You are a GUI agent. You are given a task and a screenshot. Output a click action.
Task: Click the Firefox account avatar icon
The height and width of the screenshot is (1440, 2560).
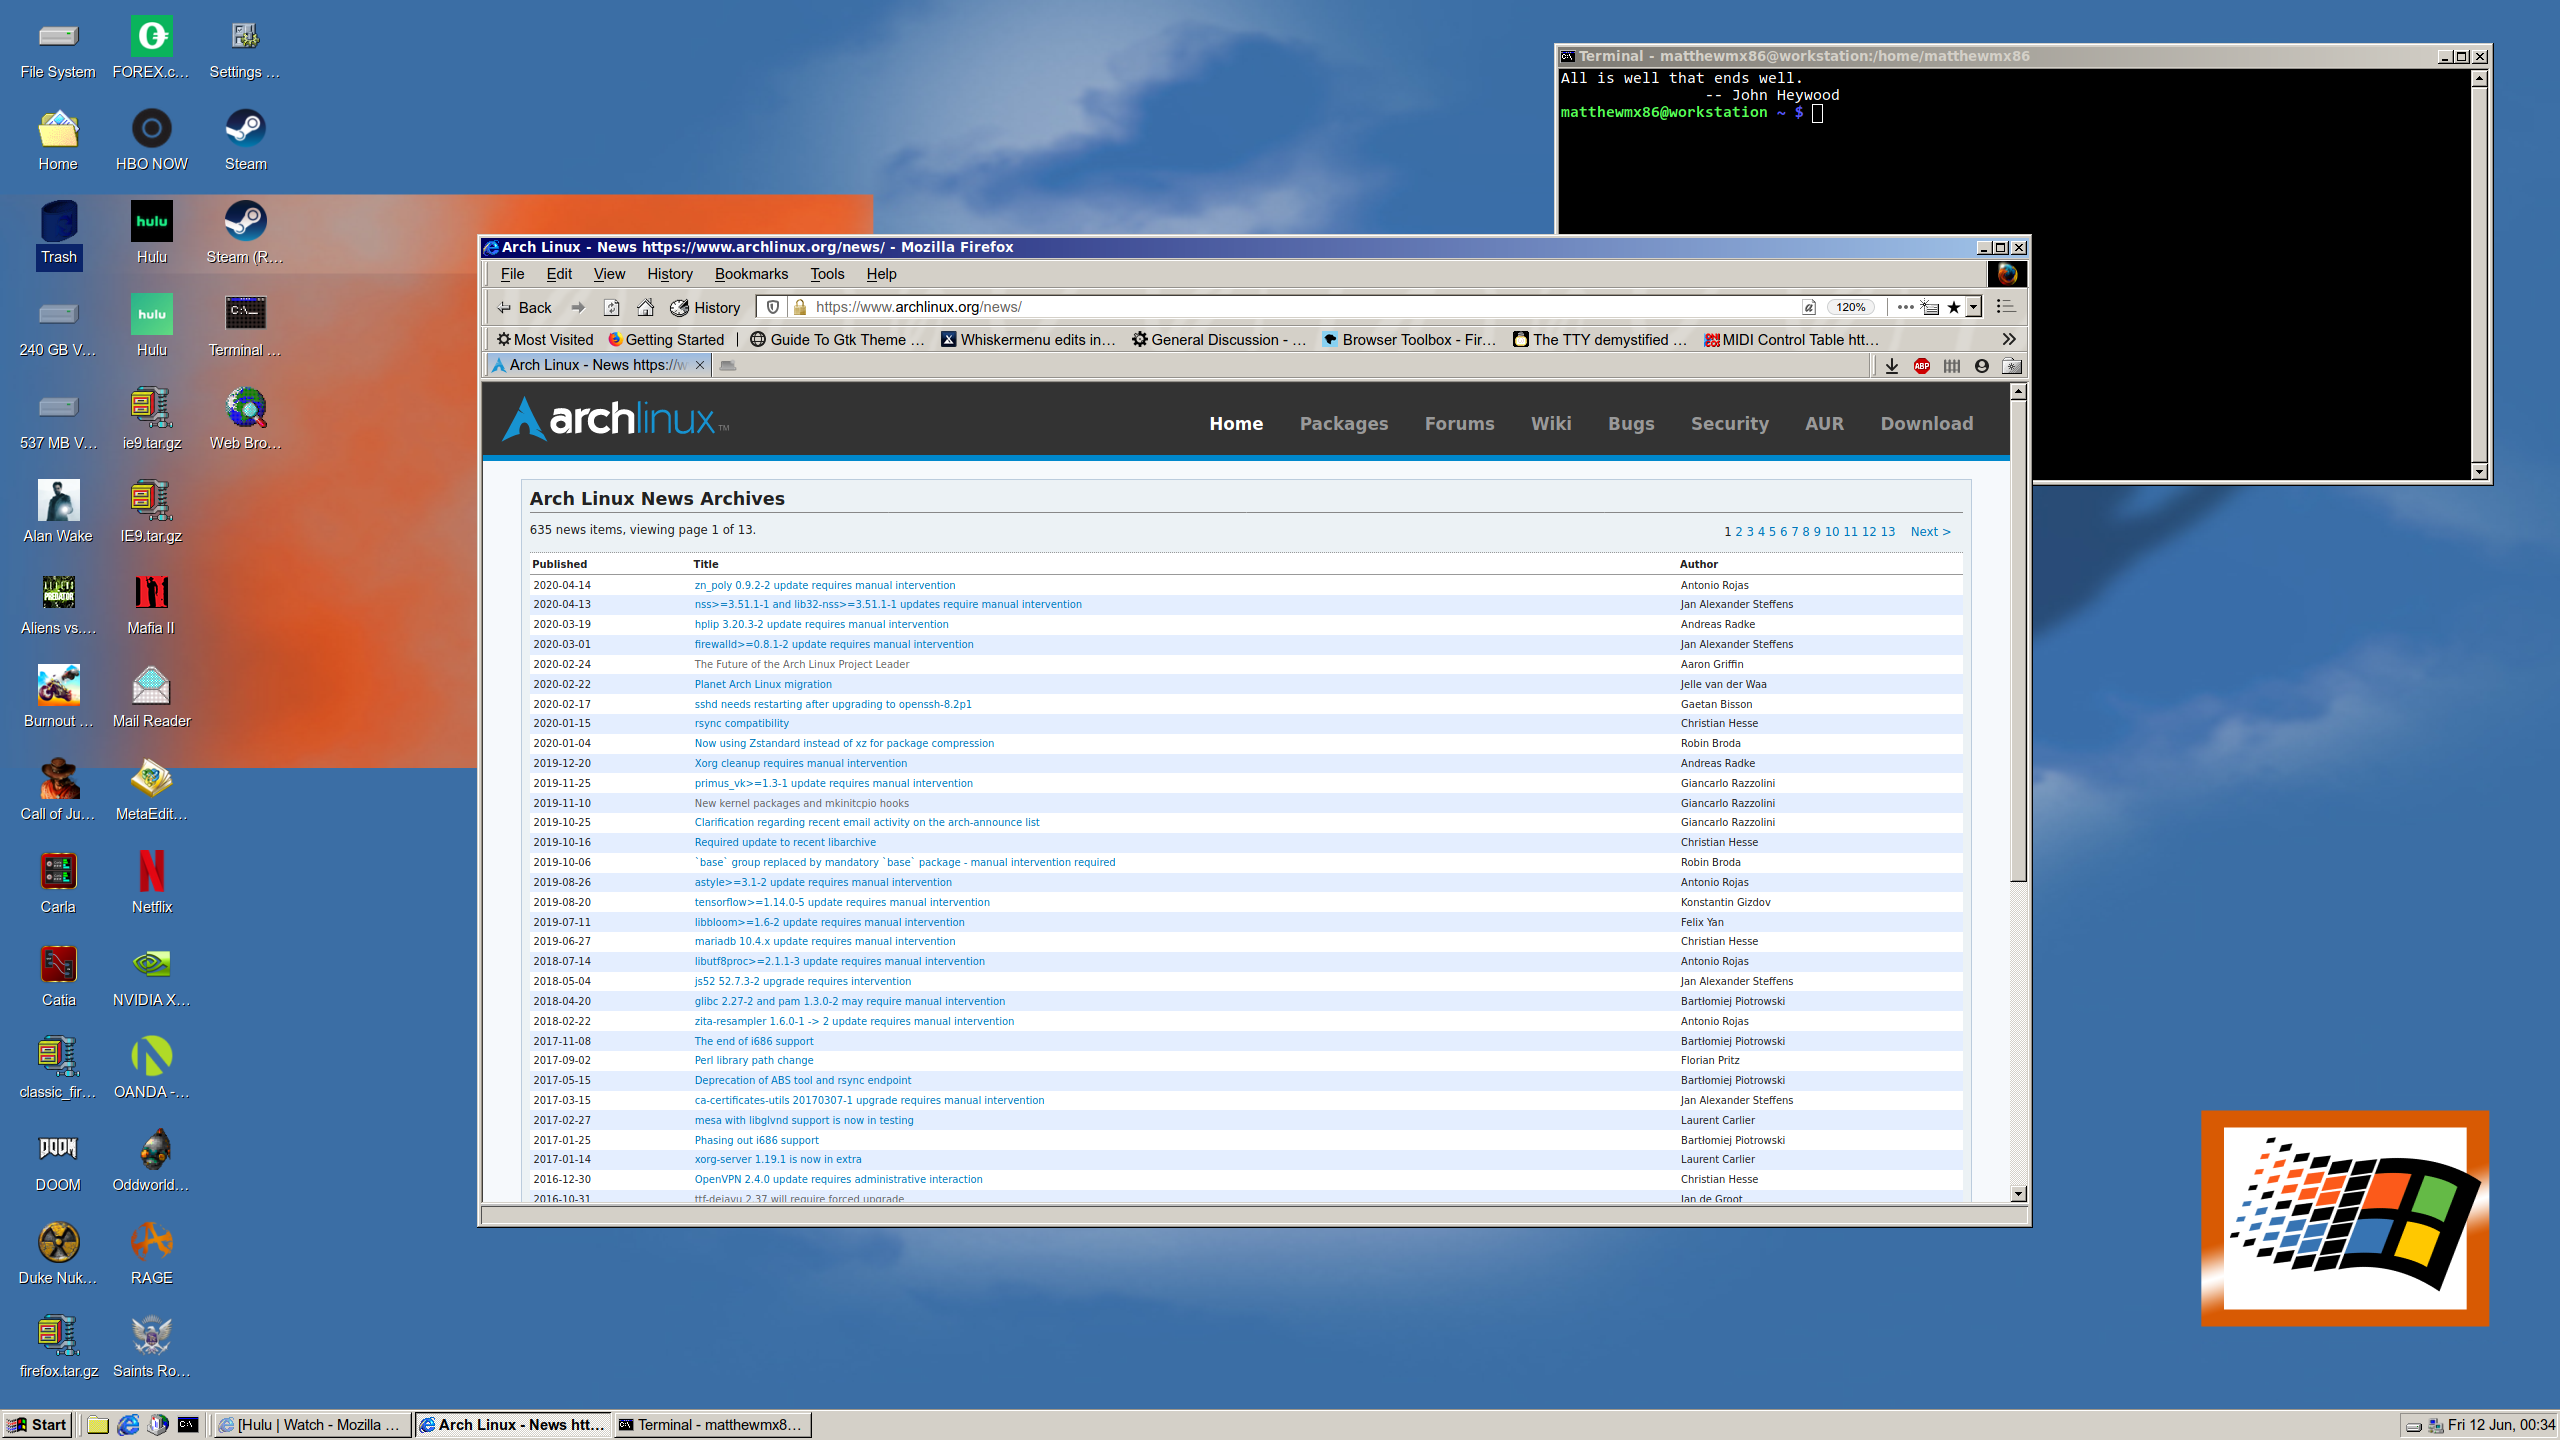1981,366
